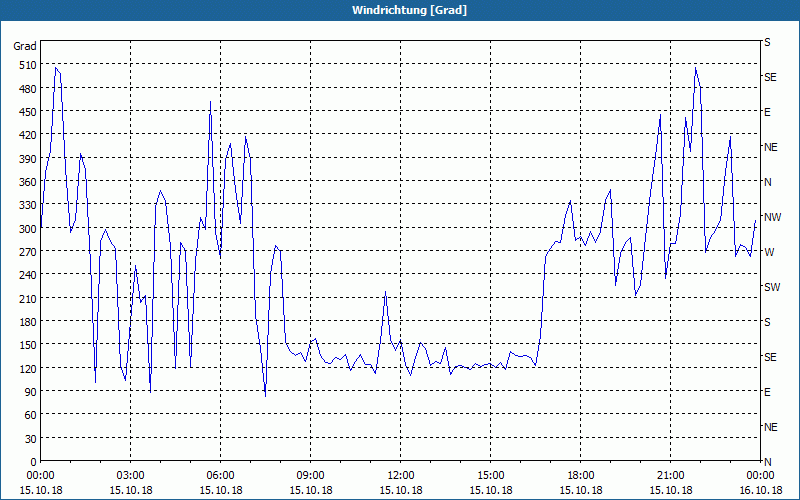Click the '21:00' time axis label
This screenshot has height=500, width=800.
(670, 476)
